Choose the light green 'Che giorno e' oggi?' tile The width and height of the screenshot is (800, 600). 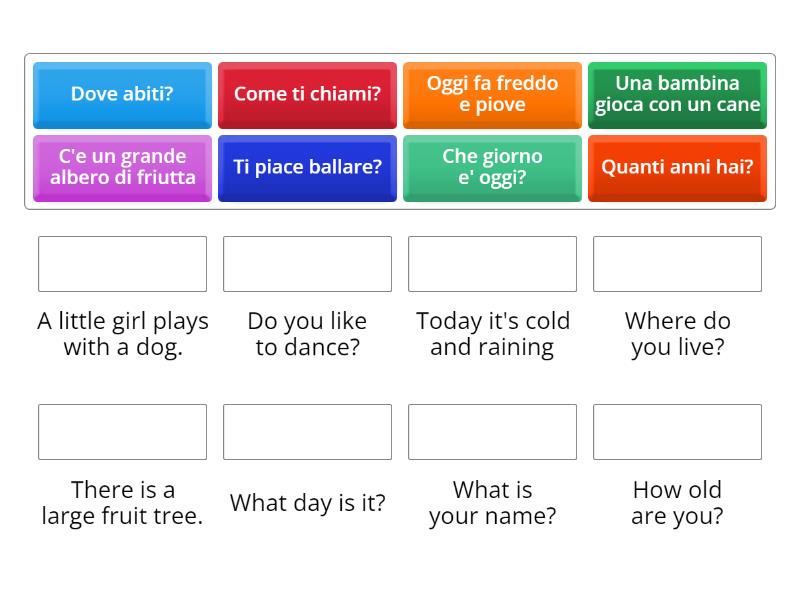tap(492, 168)
